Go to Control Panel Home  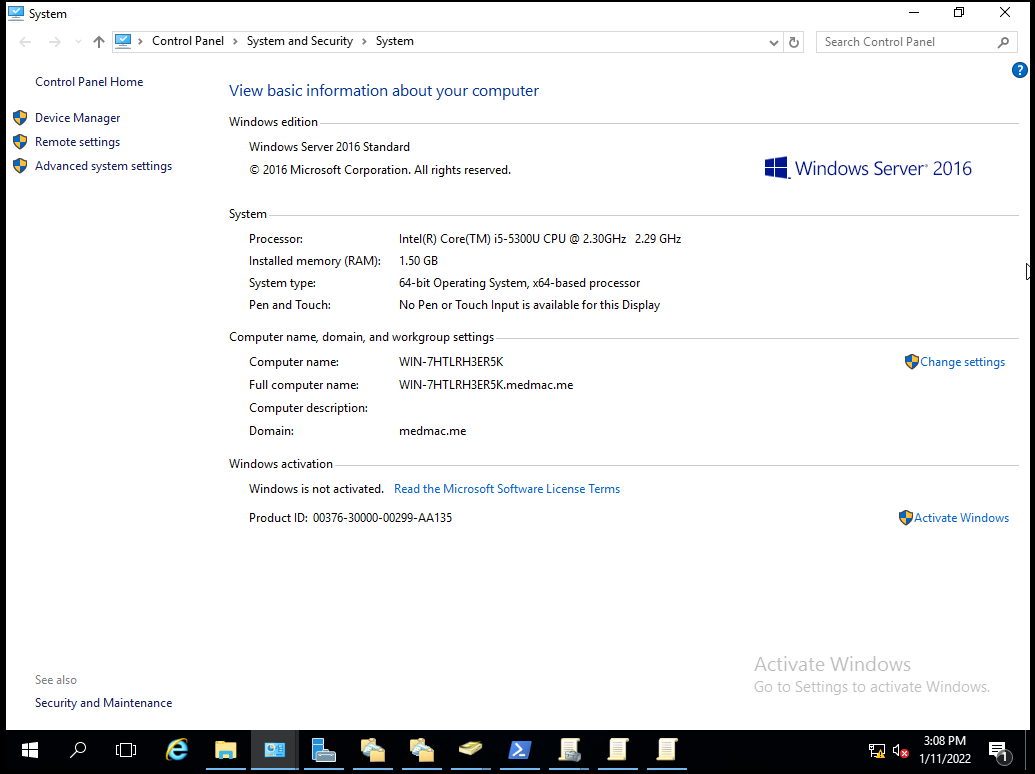(x=89, y=82)
